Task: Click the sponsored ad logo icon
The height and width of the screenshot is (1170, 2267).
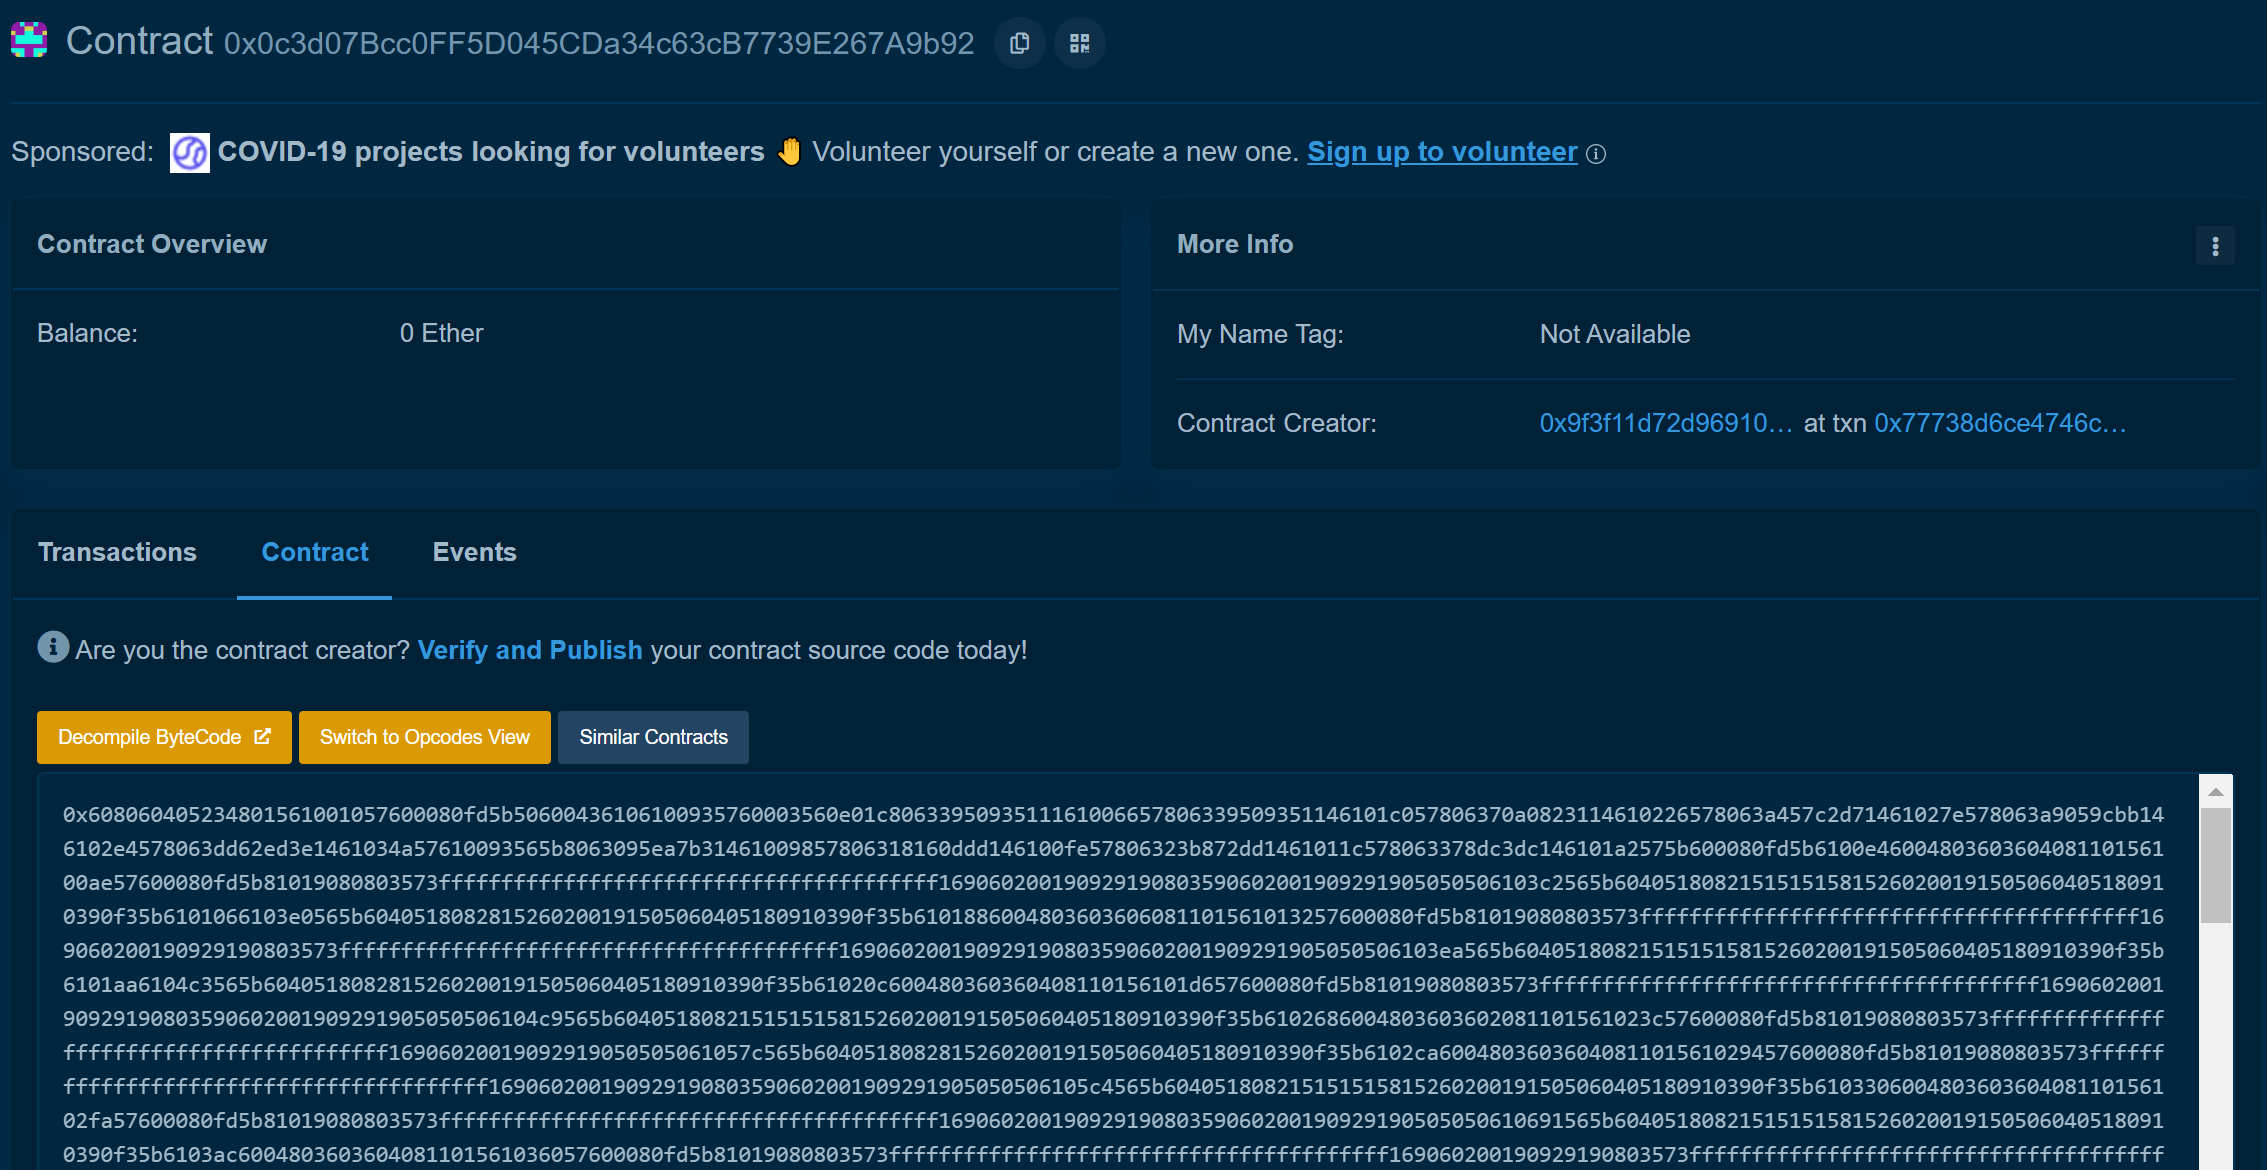Action: coord(189,153)
